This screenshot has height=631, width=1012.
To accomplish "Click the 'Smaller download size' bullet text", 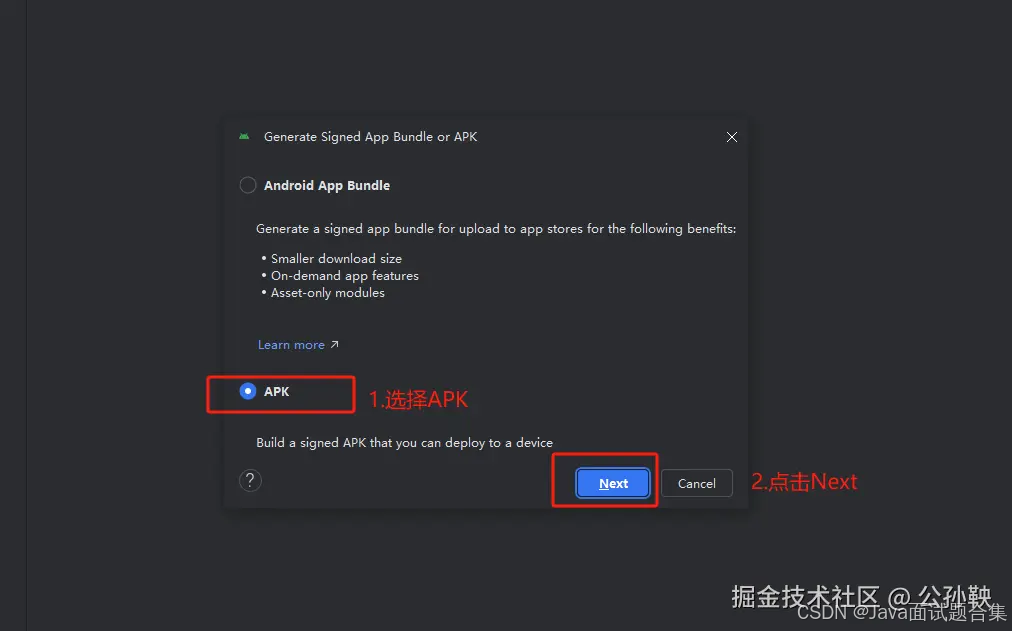I will tap(336, 259).
